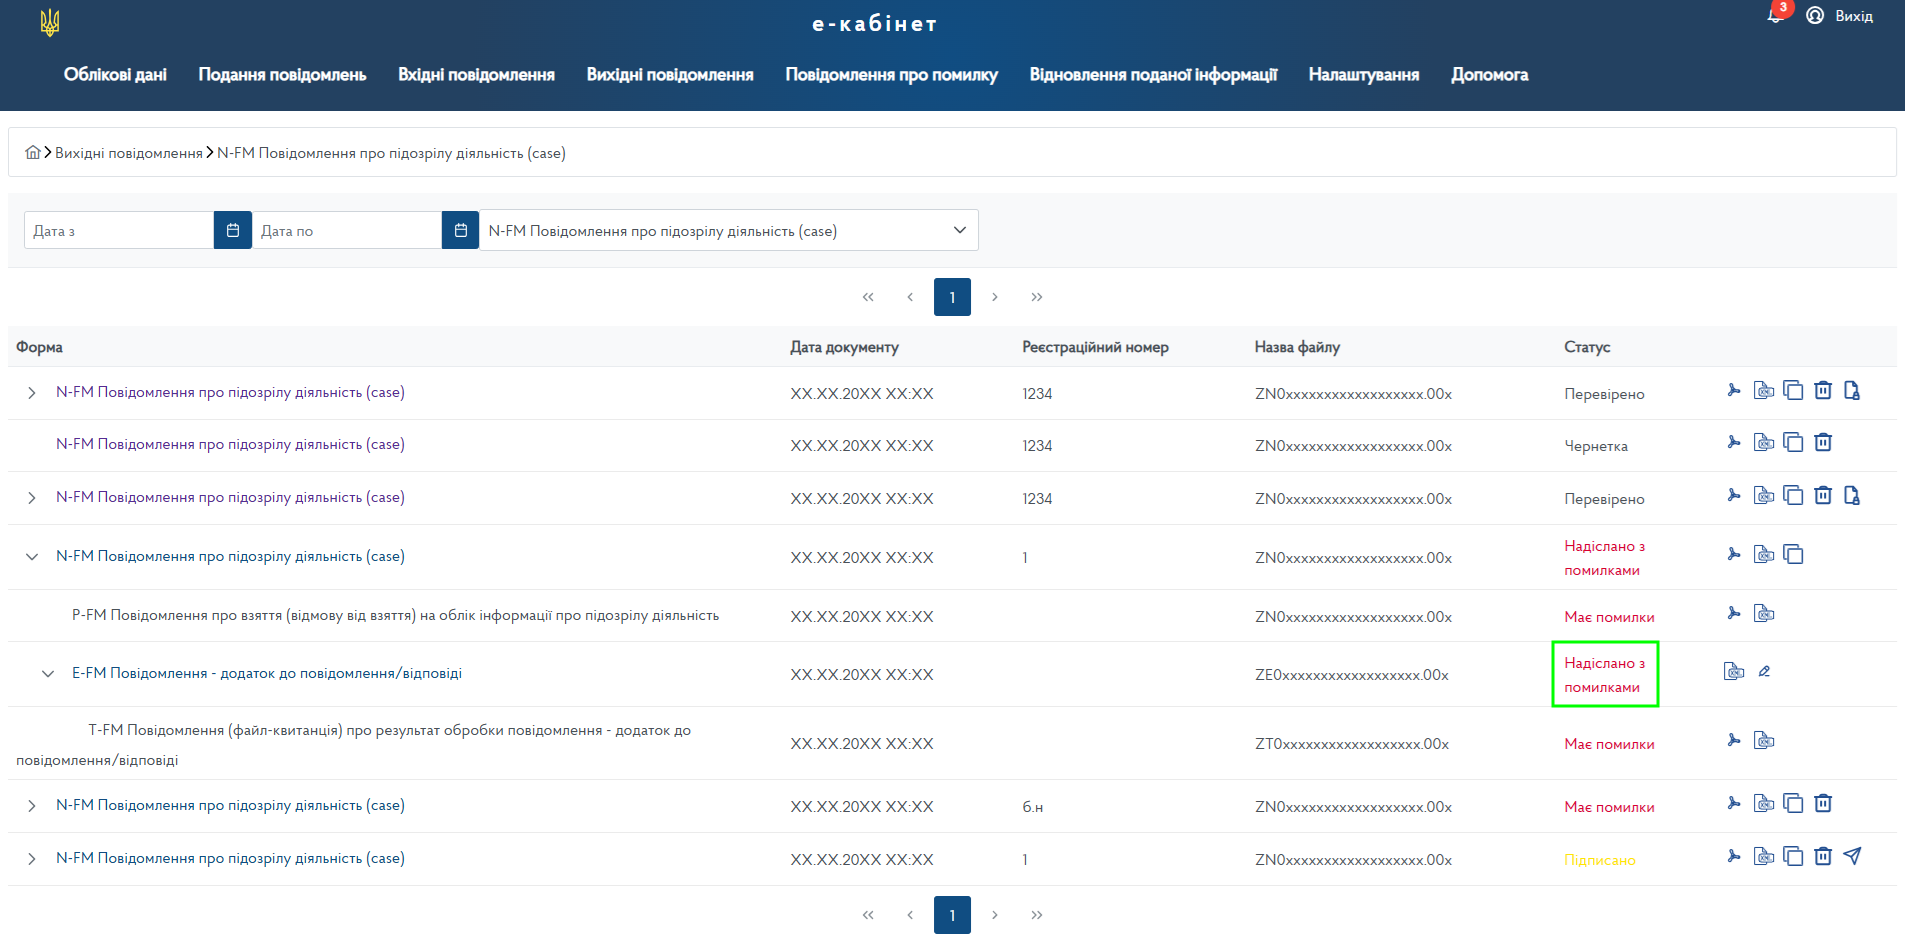Viewport: 1905px width, 945px height.
Task: Open the Допомога menu item
Action: point(1489,74)
